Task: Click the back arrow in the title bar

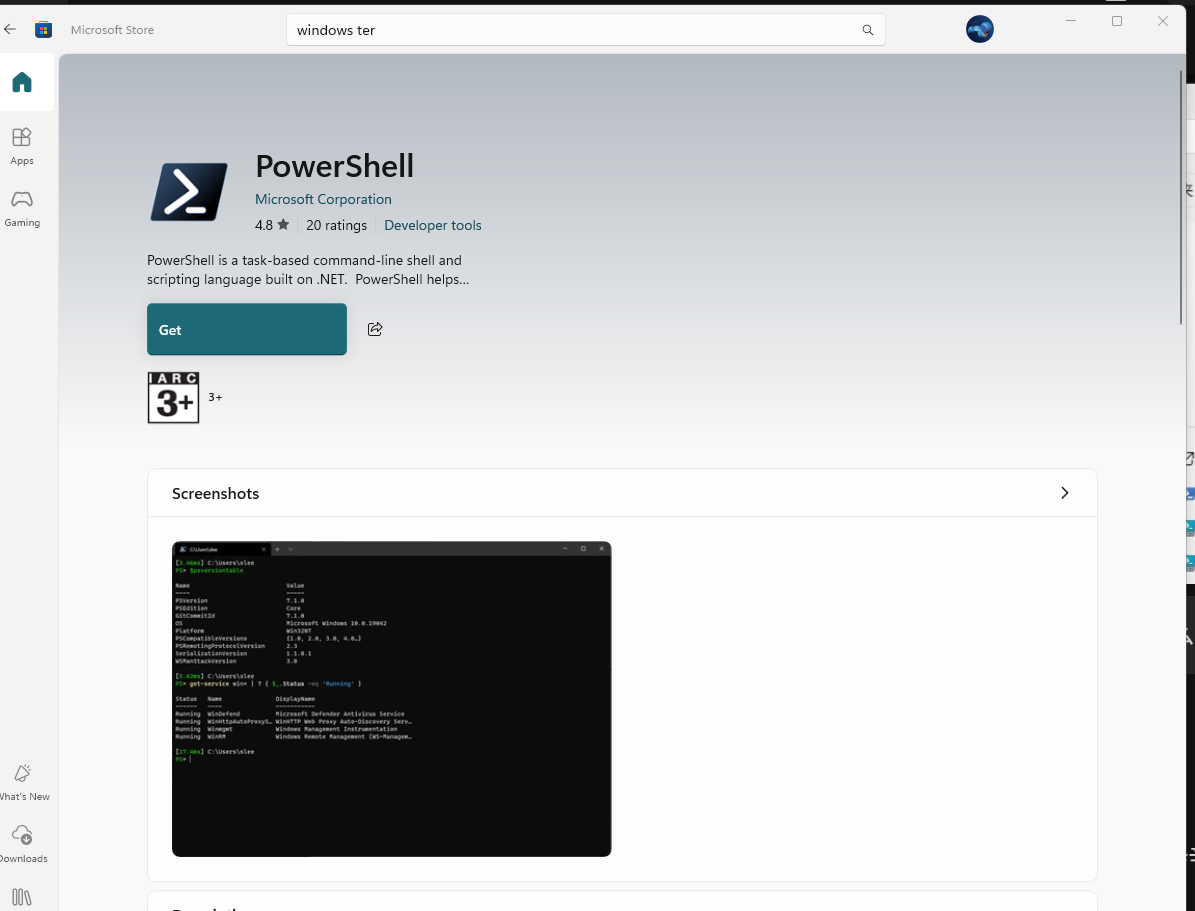Action: pyautogui.click(x=11, y=30)
